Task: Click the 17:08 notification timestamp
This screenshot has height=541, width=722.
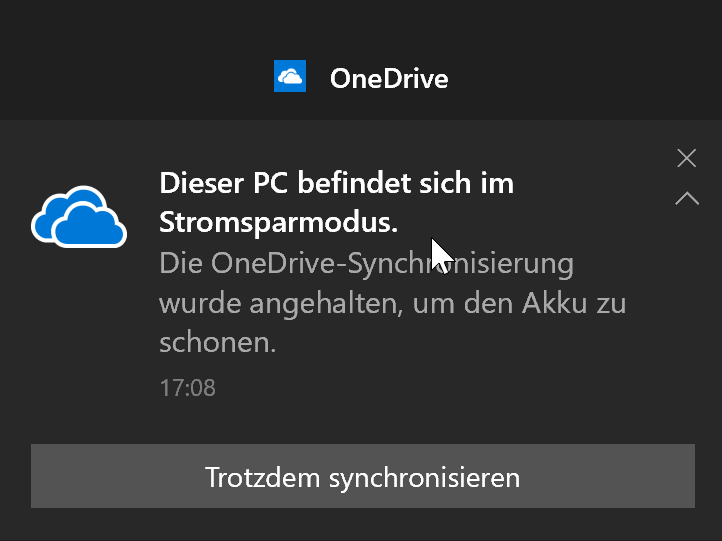Action: point(187,387)
